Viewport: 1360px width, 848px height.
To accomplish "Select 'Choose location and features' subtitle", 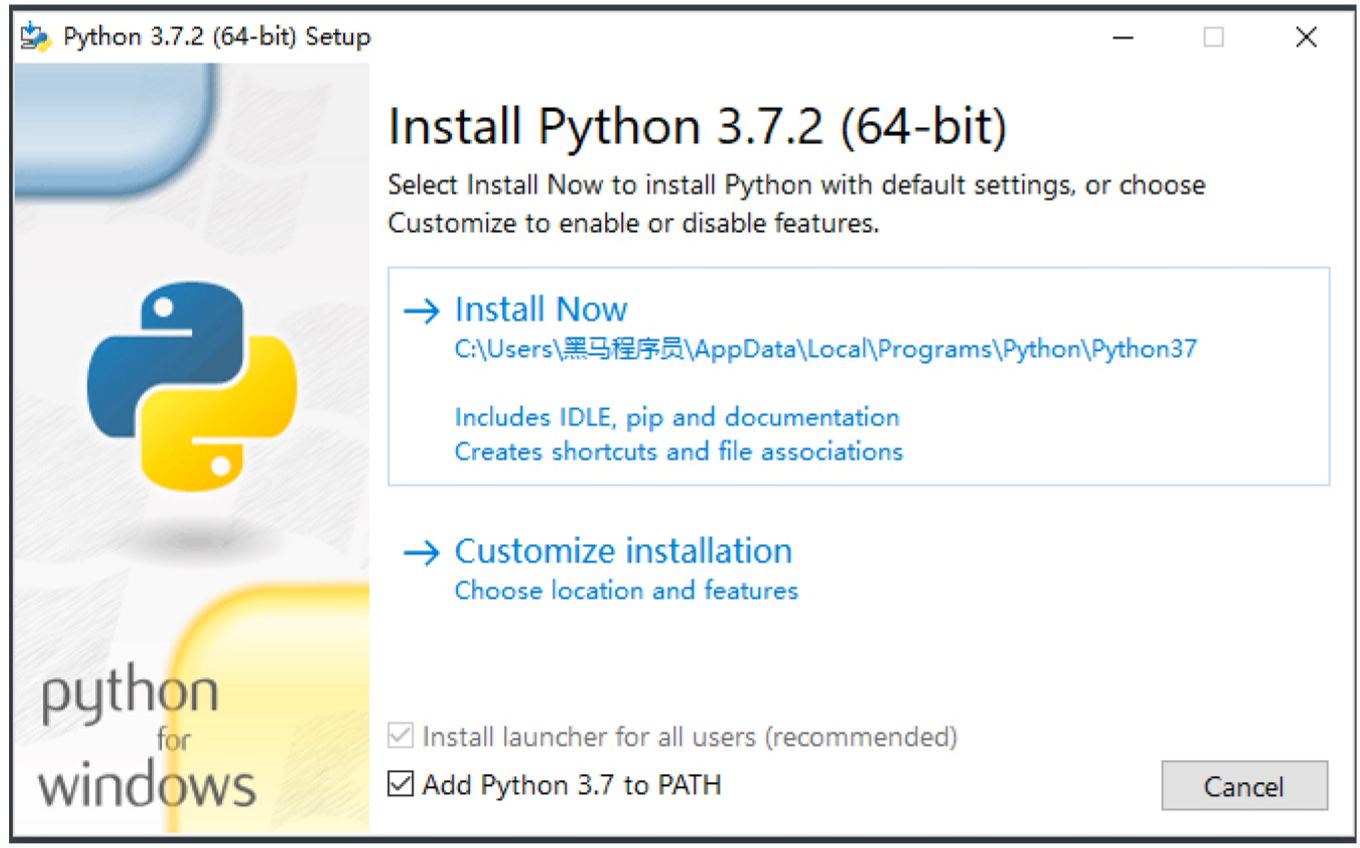I will click(626, 590).
